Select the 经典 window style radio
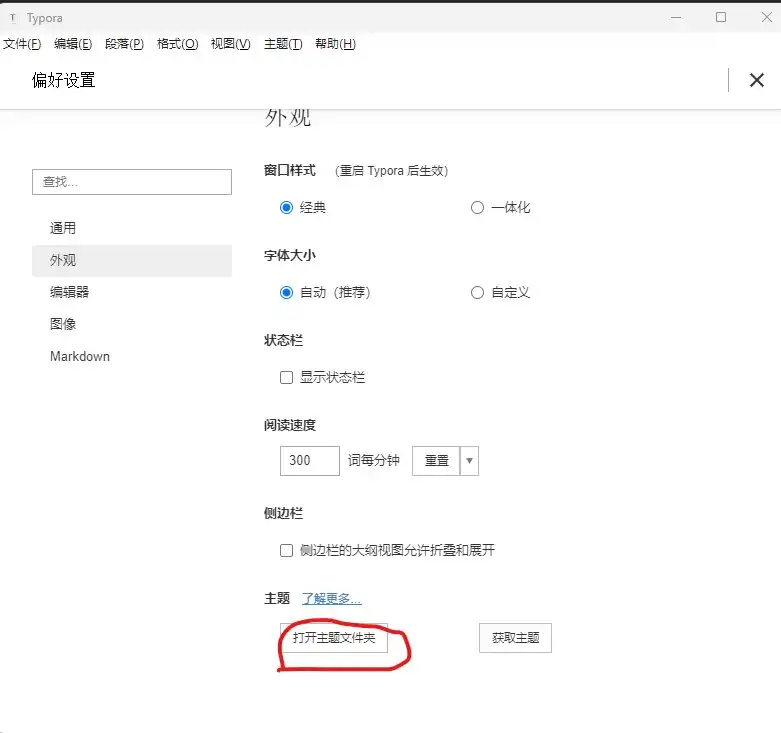Image resolution: width=781 pixels, height=733 pixels. point(287,208)
